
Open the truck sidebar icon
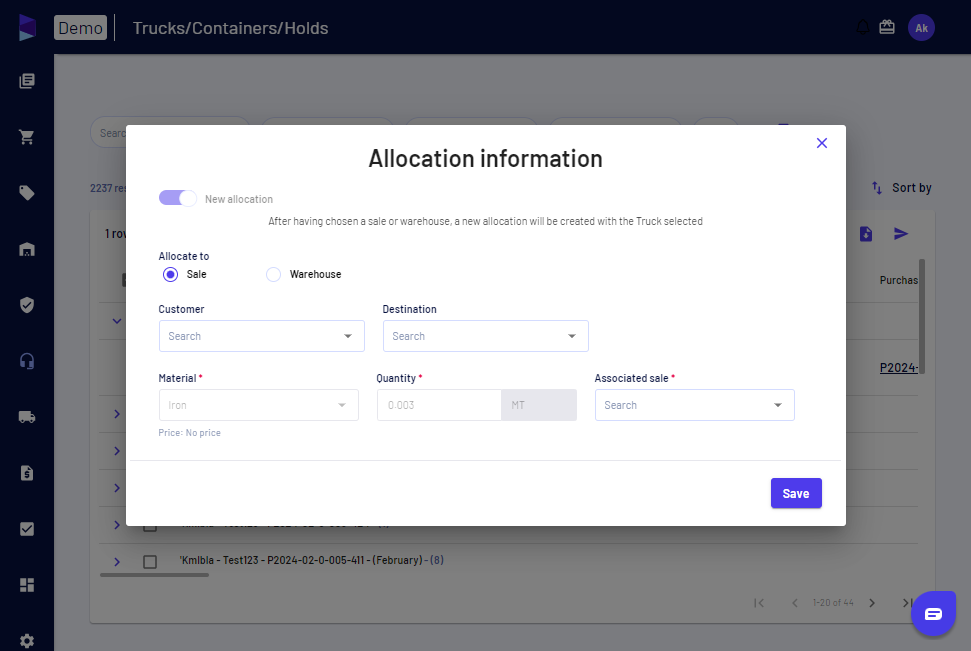click(27, 417)
